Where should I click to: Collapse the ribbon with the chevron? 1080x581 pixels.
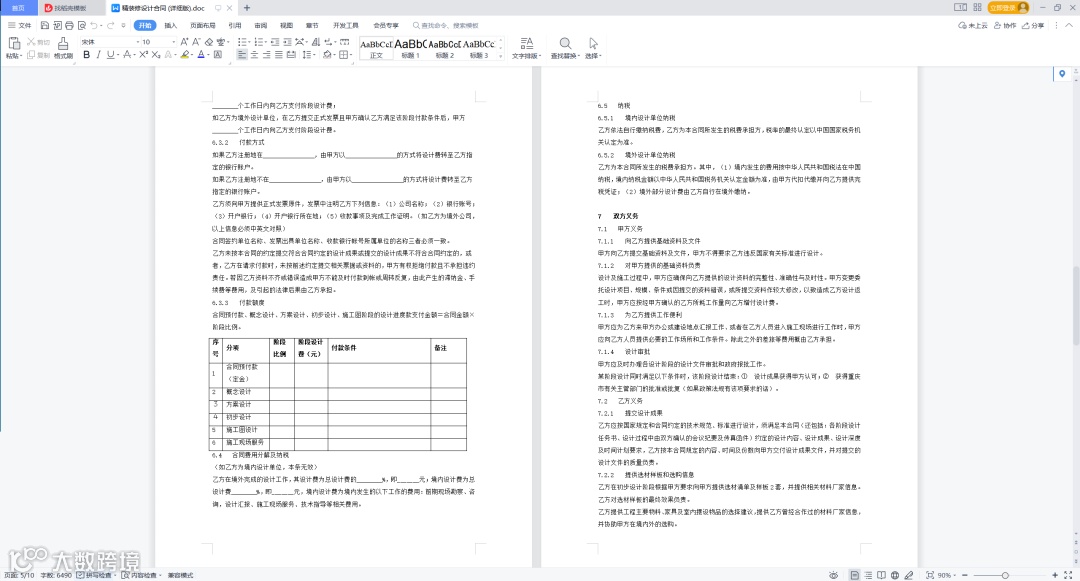[1069, 25]
